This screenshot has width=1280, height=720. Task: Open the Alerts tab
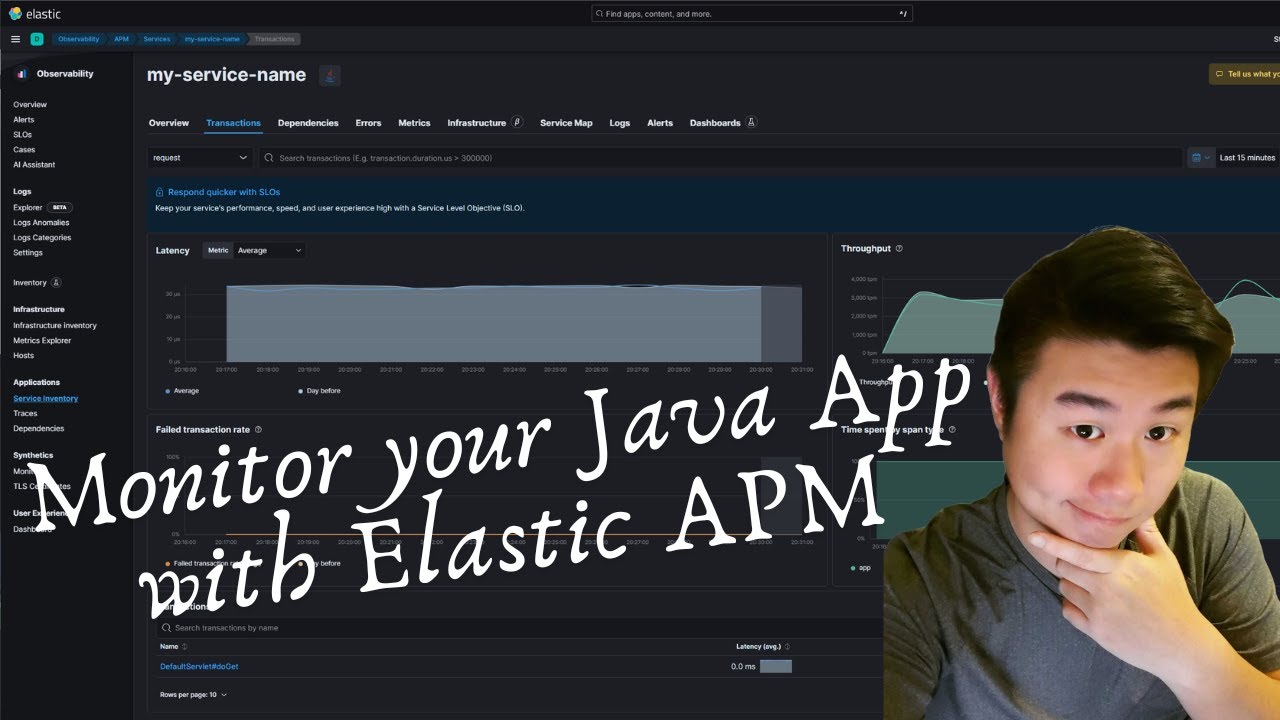click(660, 123)
